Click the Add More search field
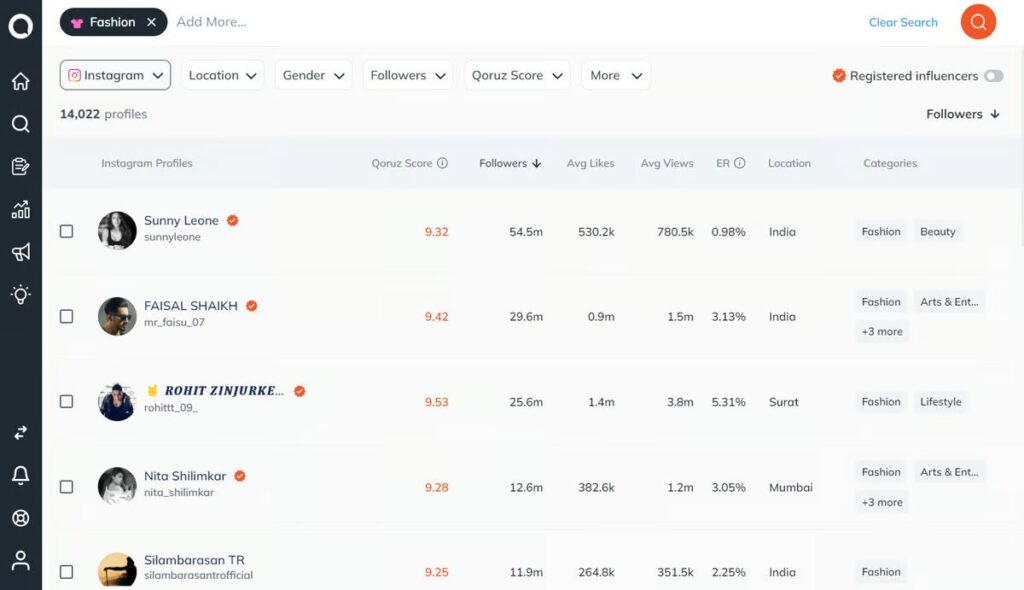The width and height of the screenshot is (1024, 590). 211,22
